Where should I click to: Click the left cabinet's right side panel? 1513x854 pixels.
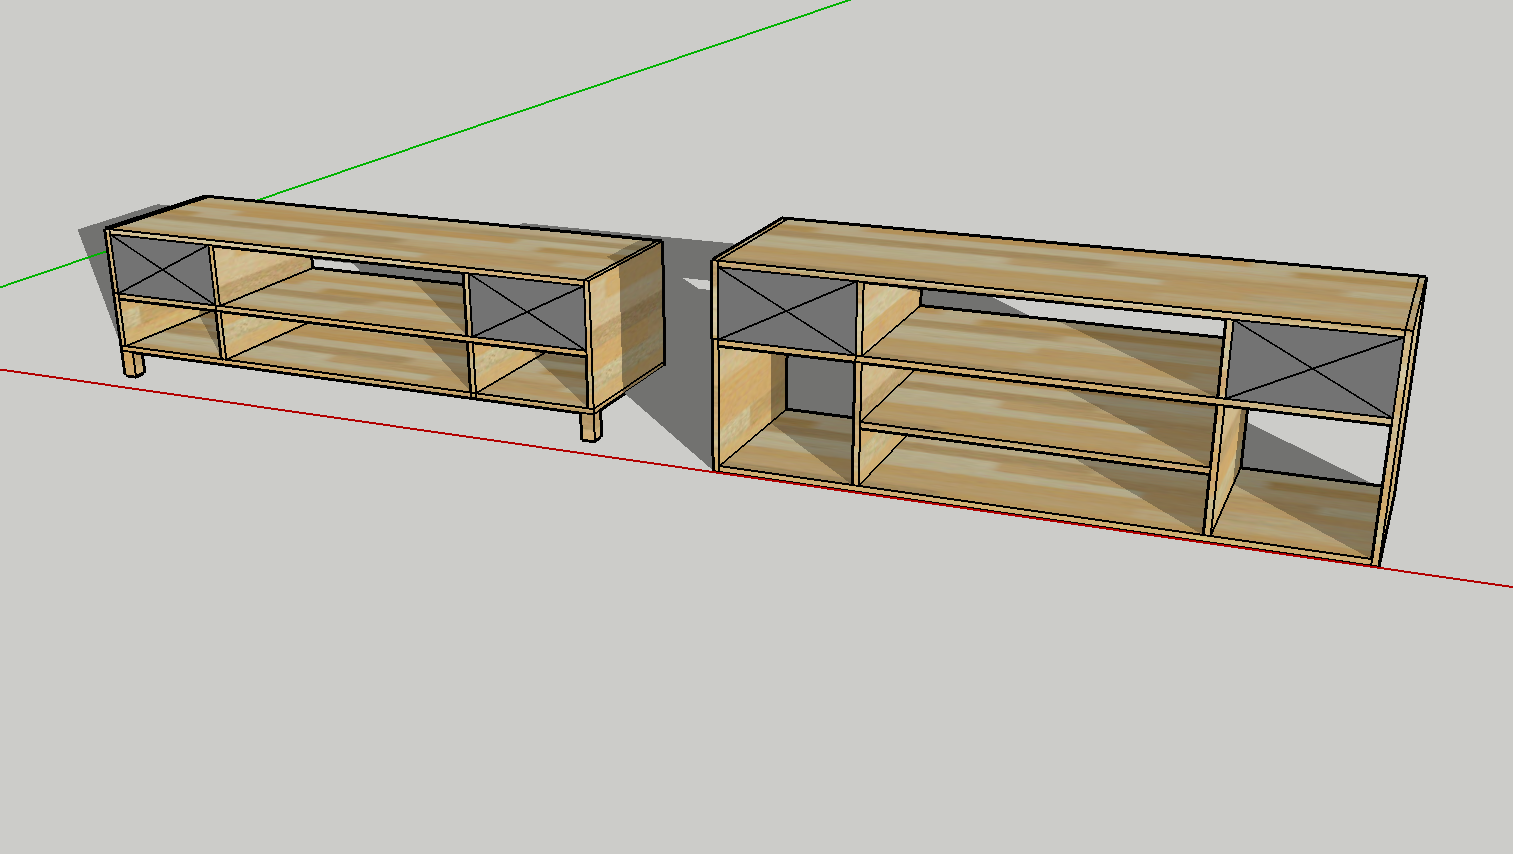coord(626,325)
